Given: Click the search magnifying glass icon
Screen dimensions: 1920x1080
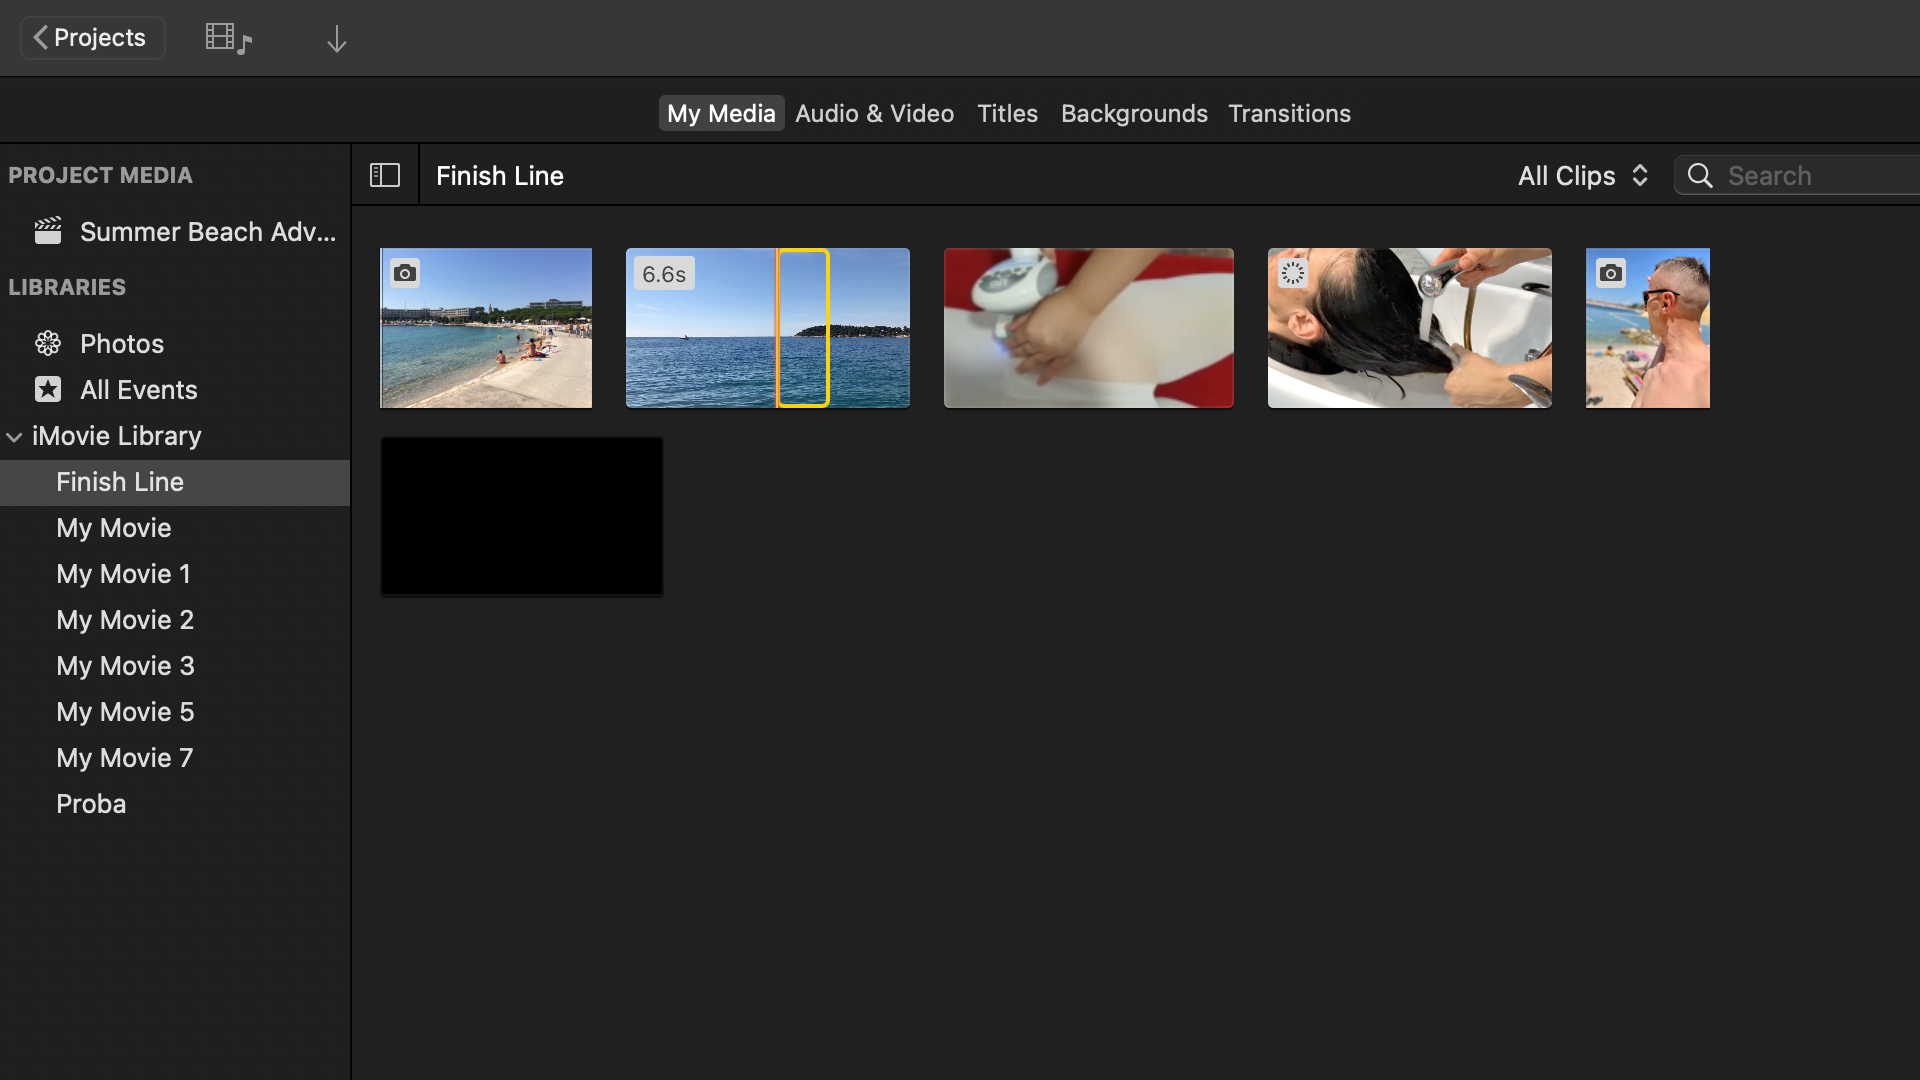Looking at the screenshot, I should [x=1700, y=176].
